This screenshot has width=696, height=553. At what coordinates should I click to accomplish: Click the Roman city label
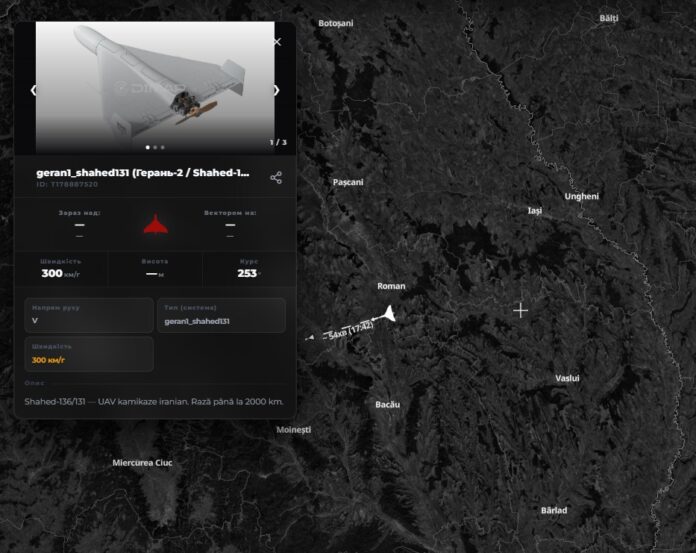tap(391, 286)
